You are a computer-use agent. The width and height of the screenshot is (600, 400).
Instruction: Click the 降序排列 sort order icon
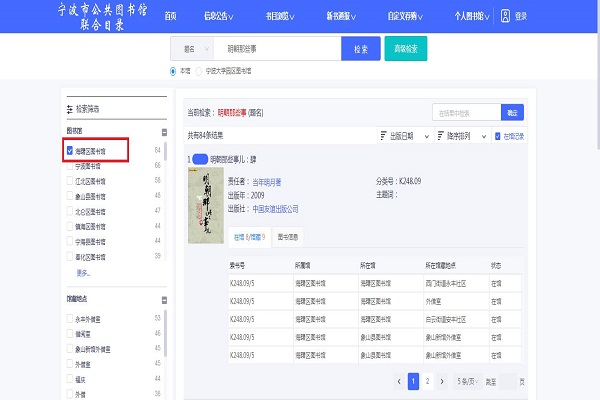tap(437, 136)
